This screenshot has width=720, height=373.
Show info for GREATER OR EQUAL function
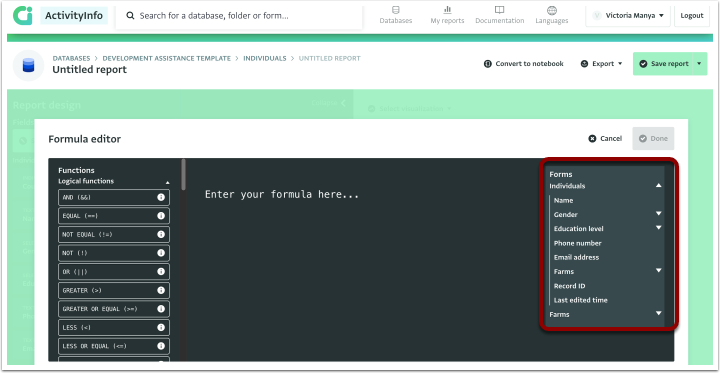click(x=161, y=309)
